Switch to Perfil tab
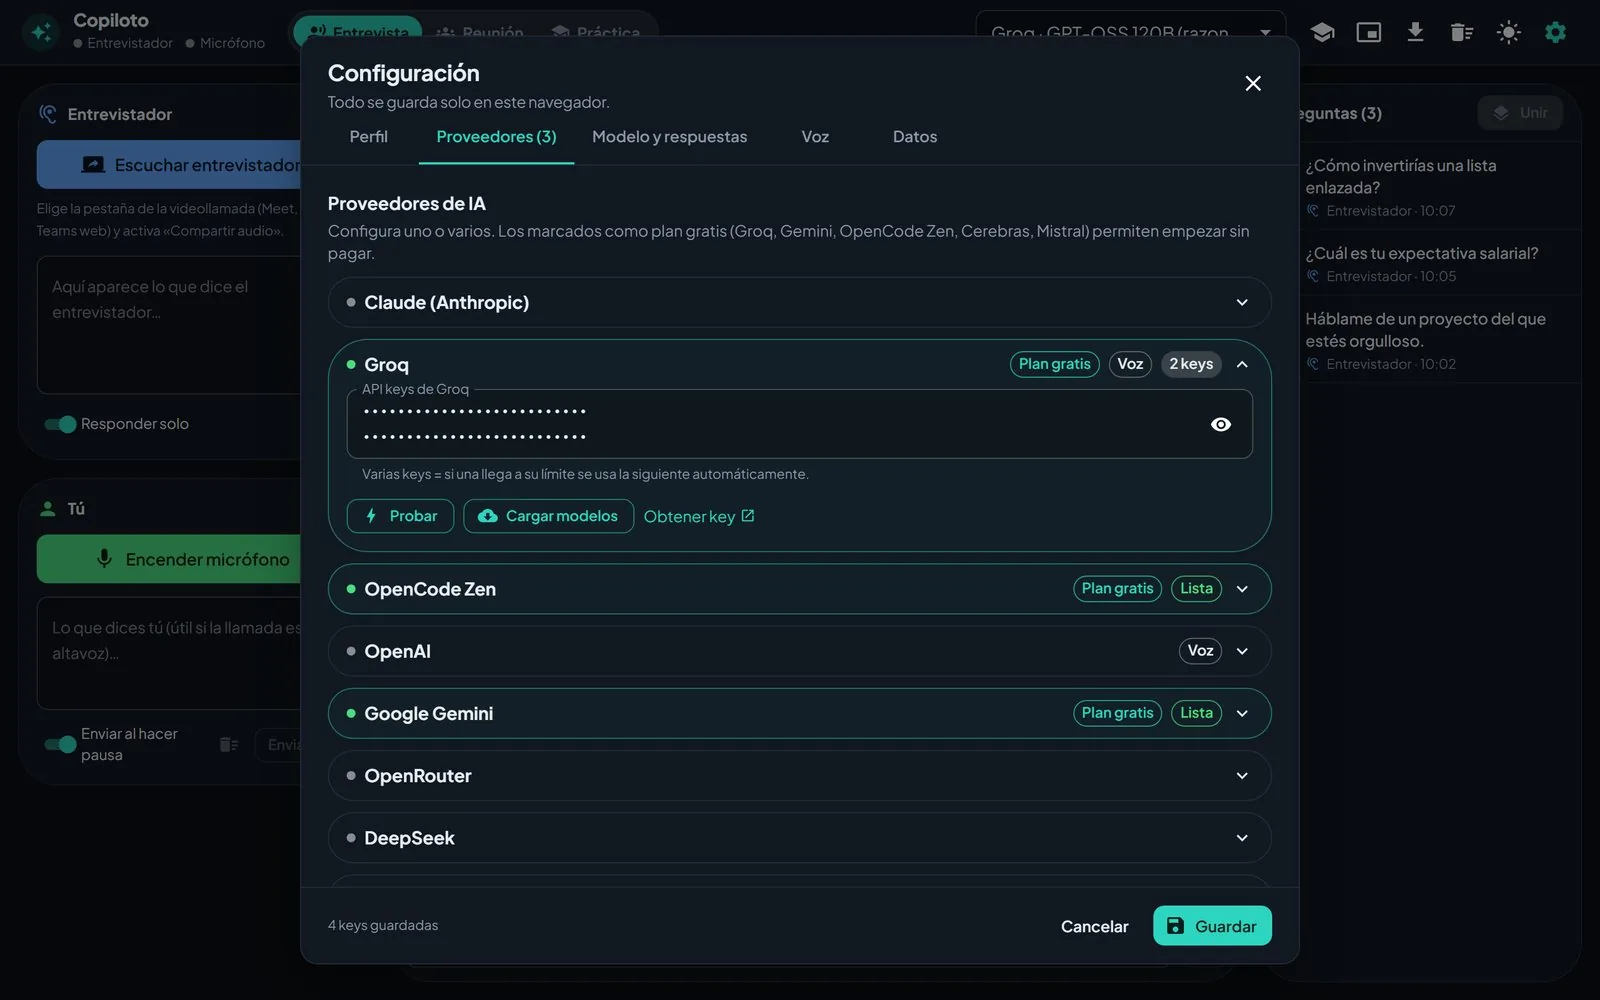1600x1000 pixels. (x=368, y=137)
